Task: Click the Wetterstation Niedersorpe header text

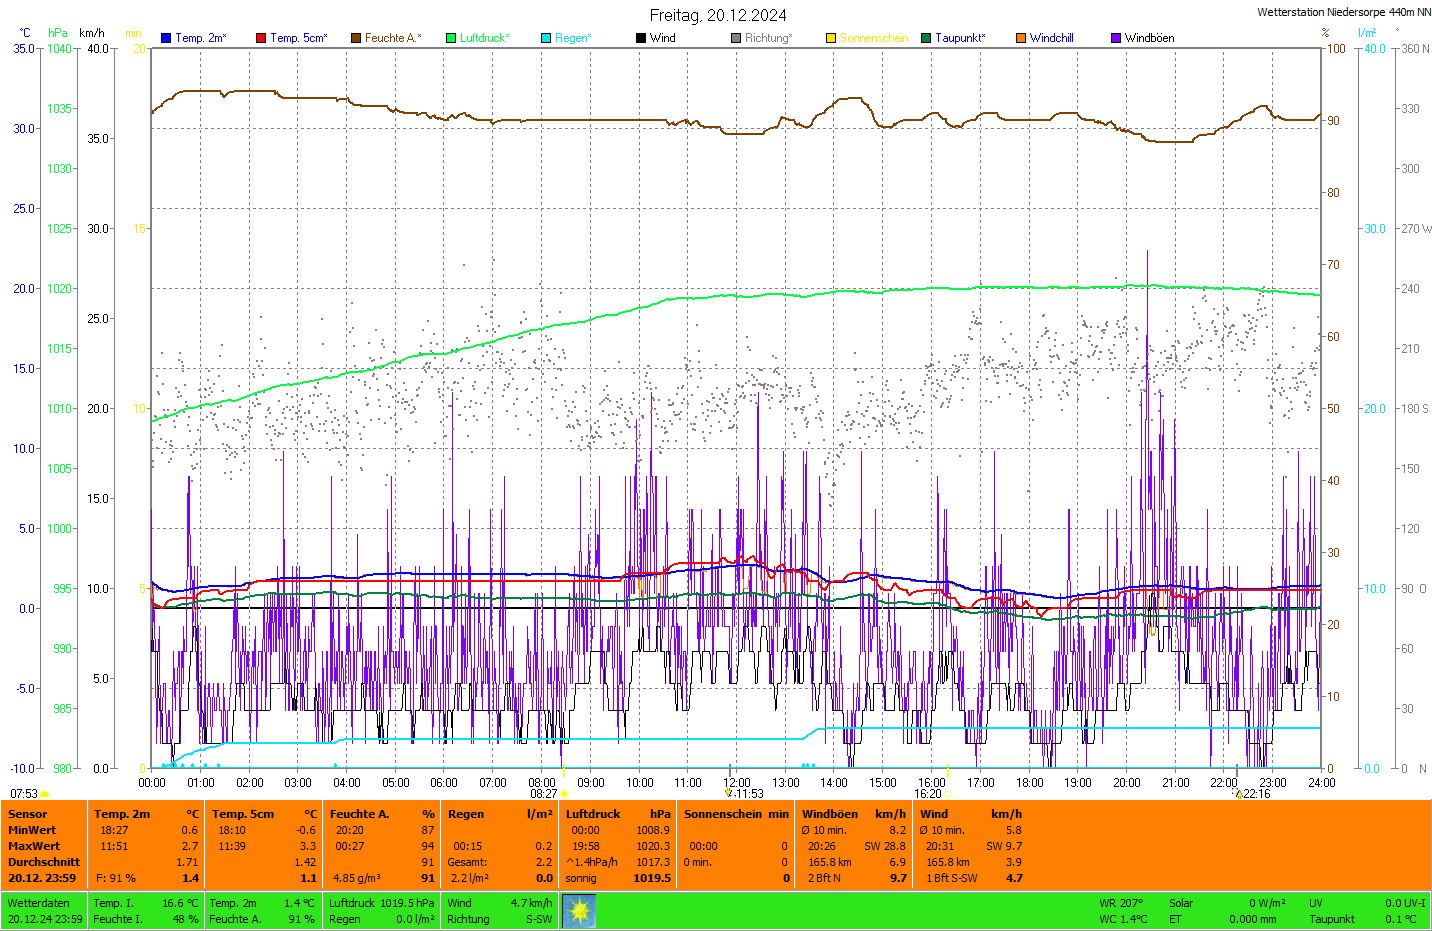Action: 1343,12
